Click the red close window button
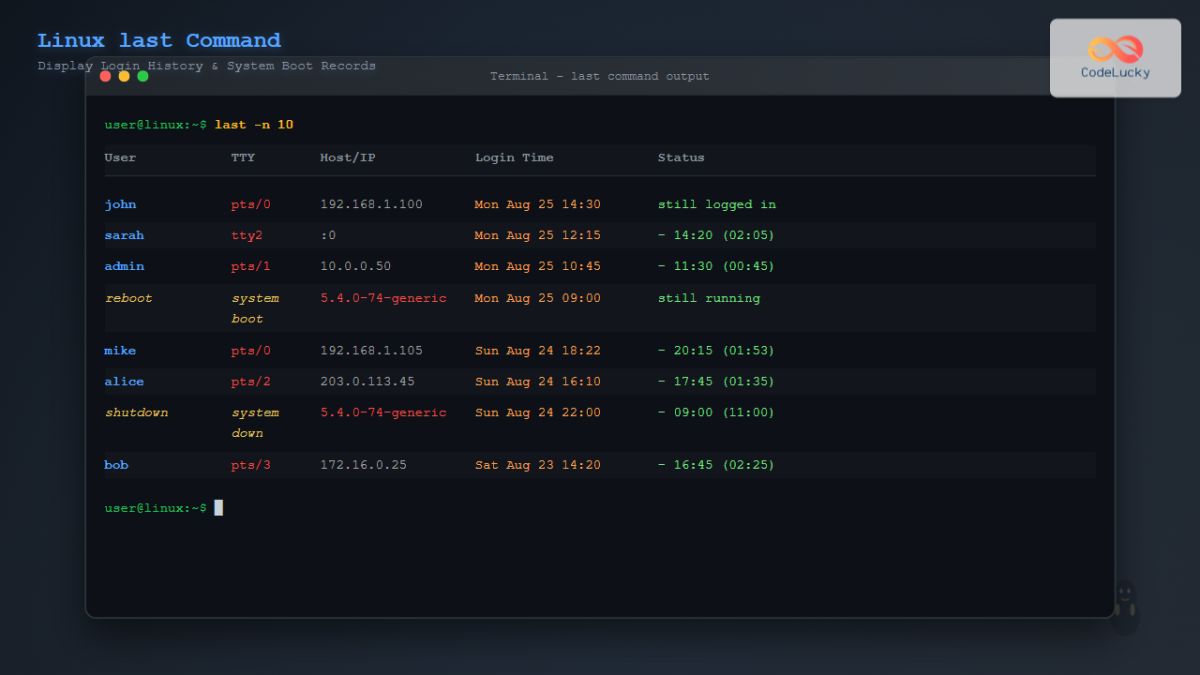The image size is (1200, 675). click(x=105, y=76)
